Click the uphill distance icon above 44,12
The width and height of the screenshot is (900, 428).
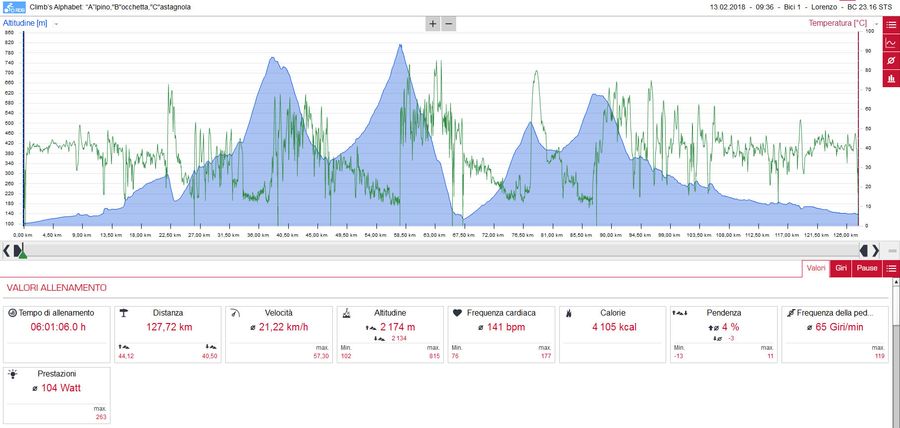point(123,347)
